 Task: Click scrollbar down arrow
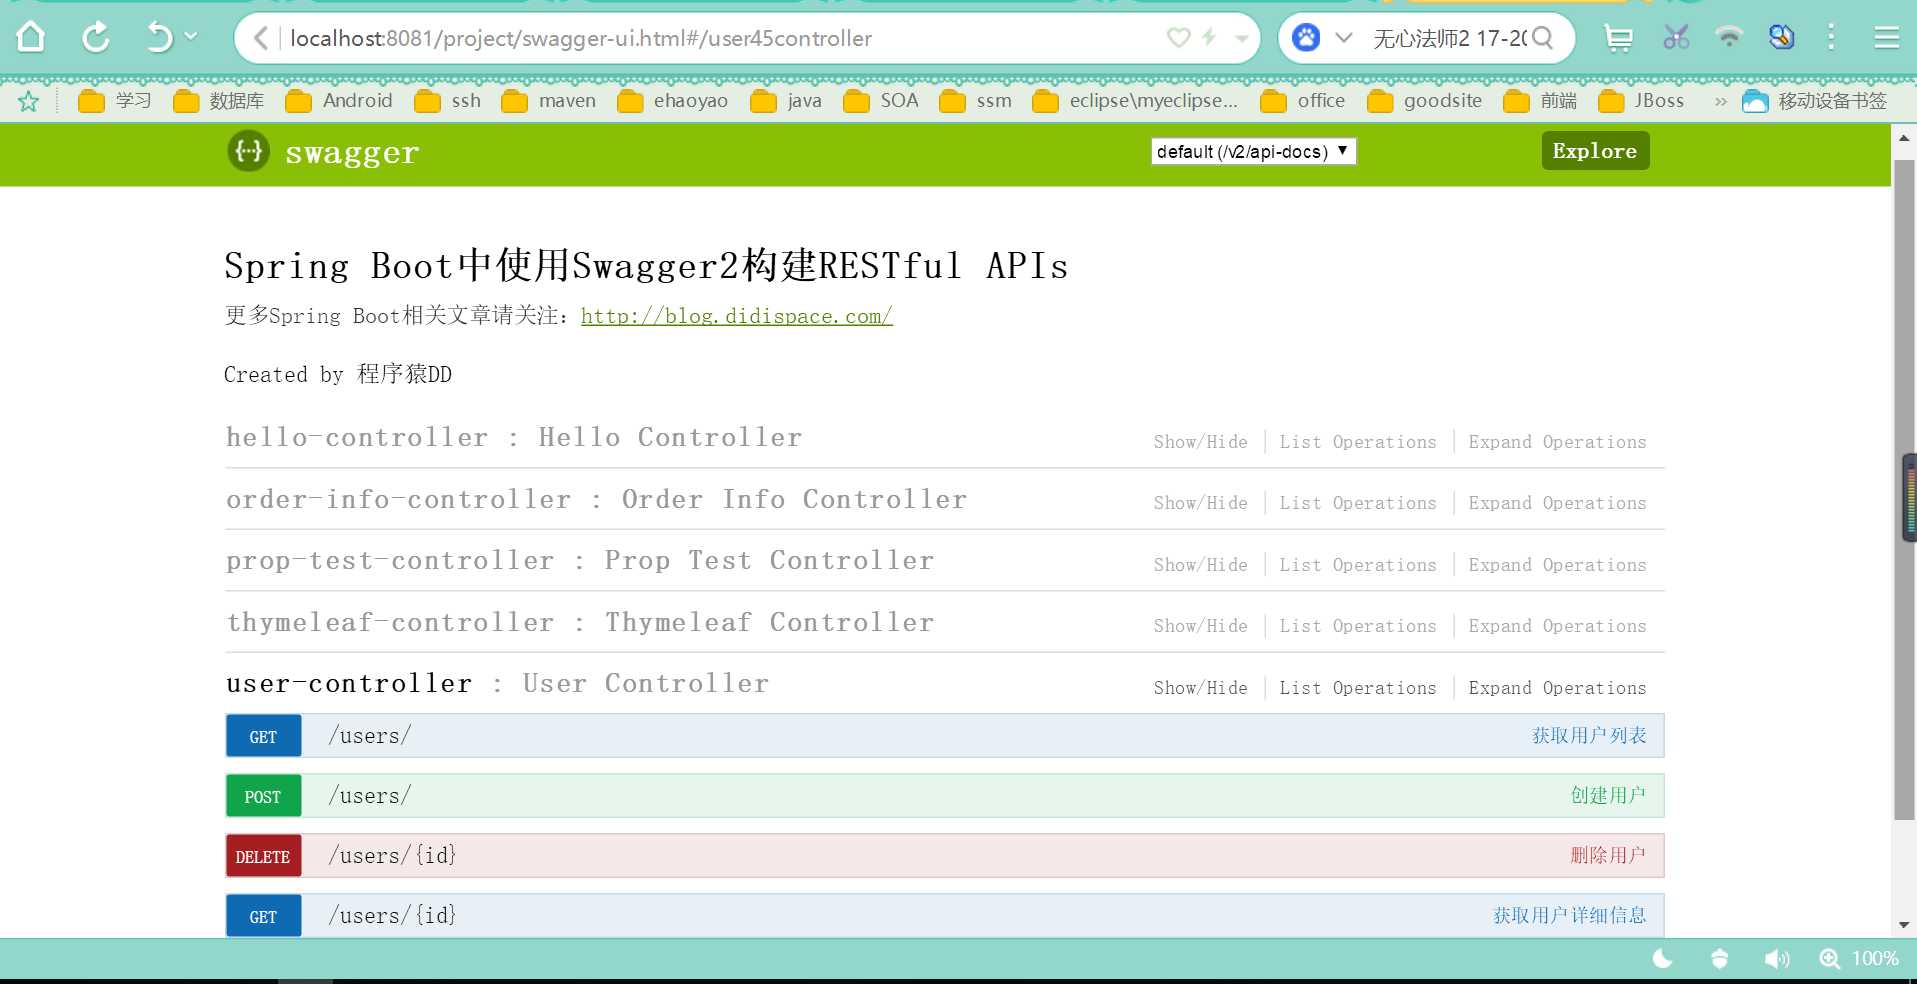(1903, 926)
